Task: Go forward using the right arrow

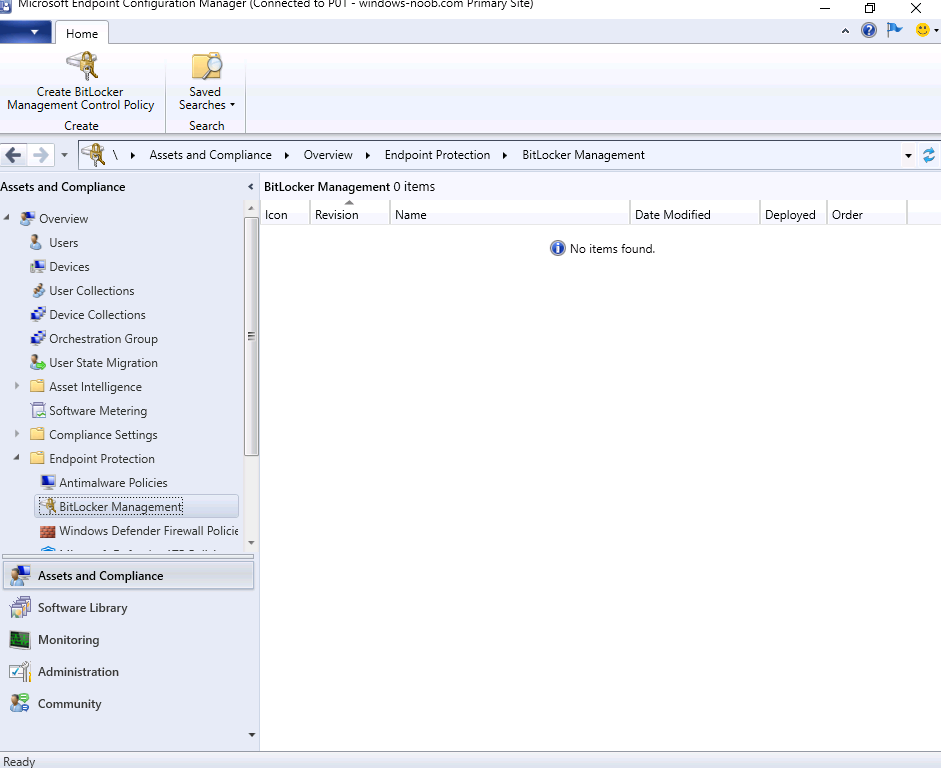Action: [x=40, y=155]
